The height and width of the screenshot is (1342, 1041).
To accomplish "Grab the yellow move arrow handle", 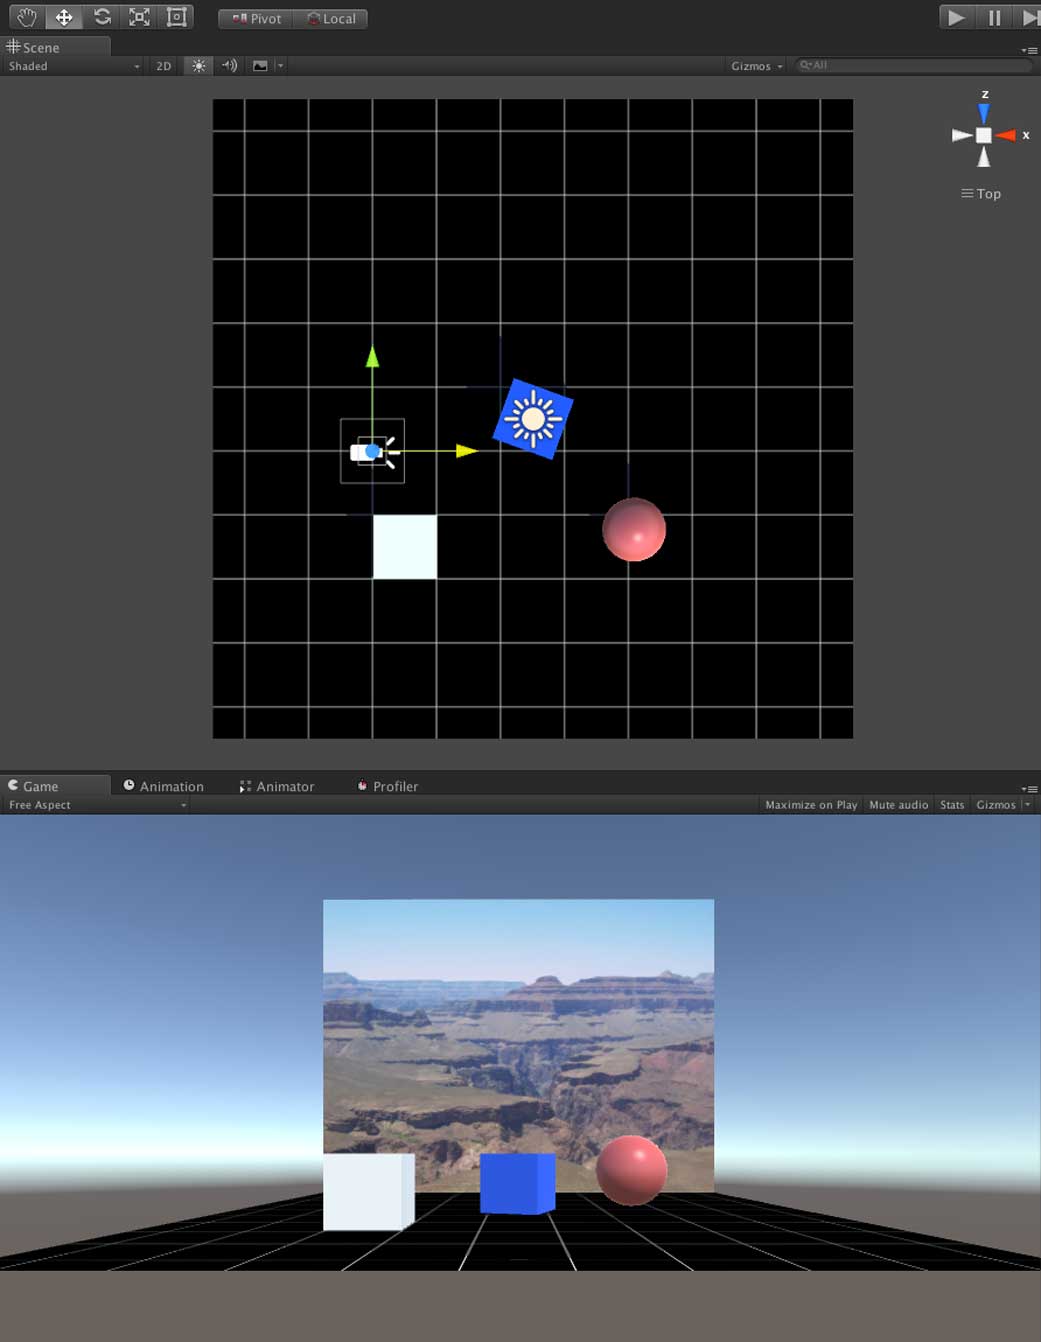I will (x=466, y=451).
